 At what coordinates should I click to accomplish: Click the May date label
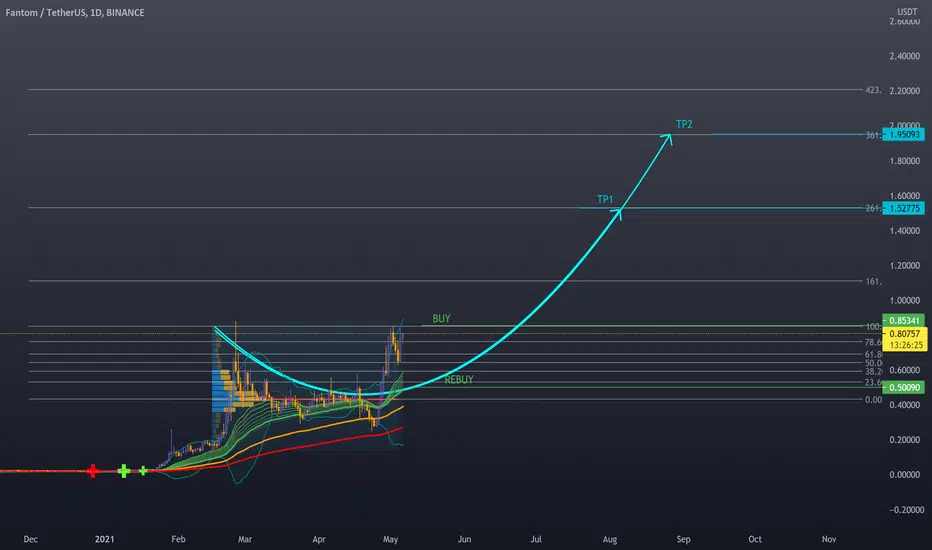click(x=391, y=539)
